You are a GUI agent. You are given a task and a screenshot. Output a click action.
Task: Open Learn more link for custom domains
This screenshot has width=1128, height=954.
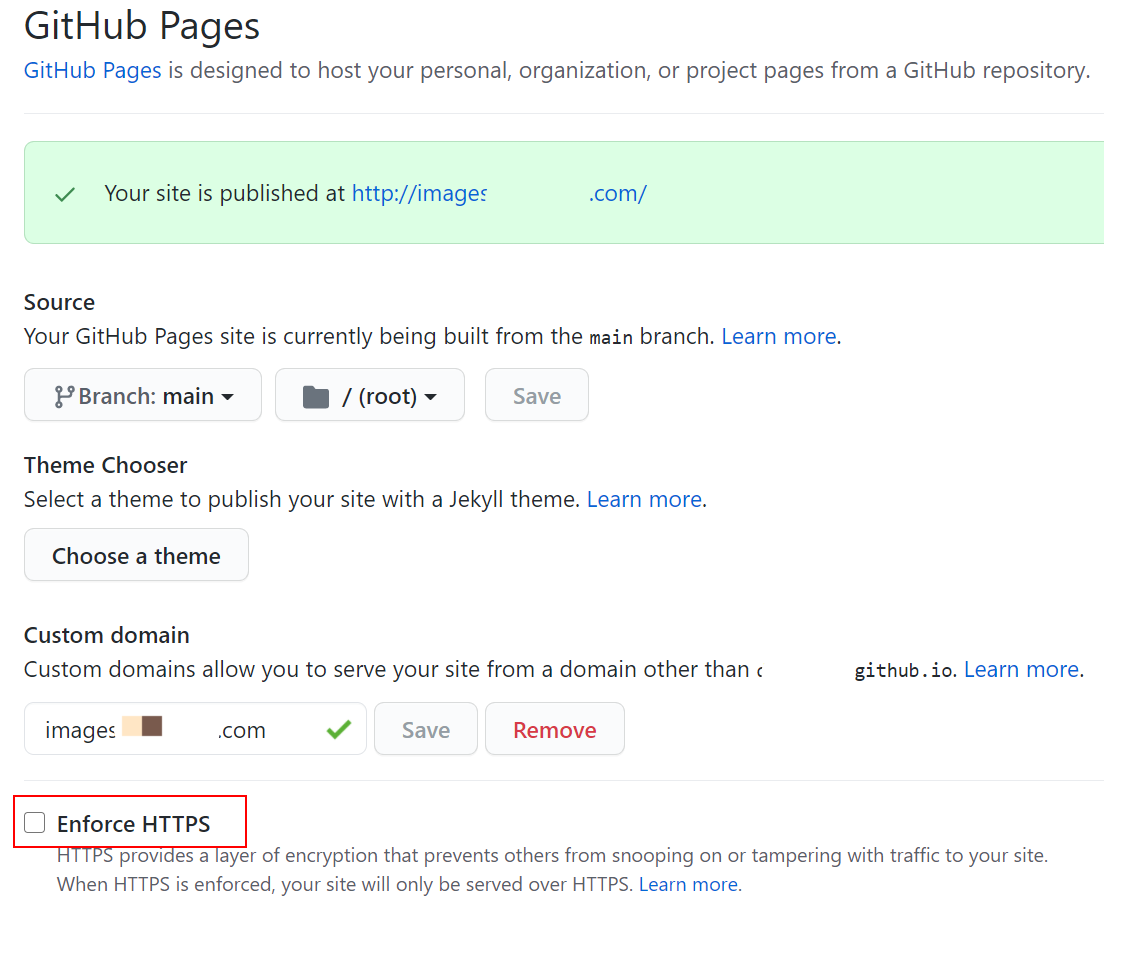click(x=1022, y=670)
